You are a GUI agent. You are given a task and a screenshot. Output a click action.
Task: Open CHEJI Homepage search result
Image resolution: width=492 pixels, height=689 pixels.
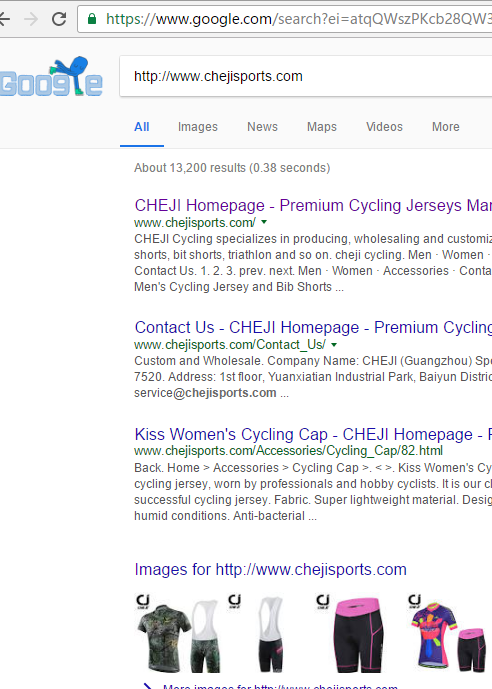(x=313, y=205)
